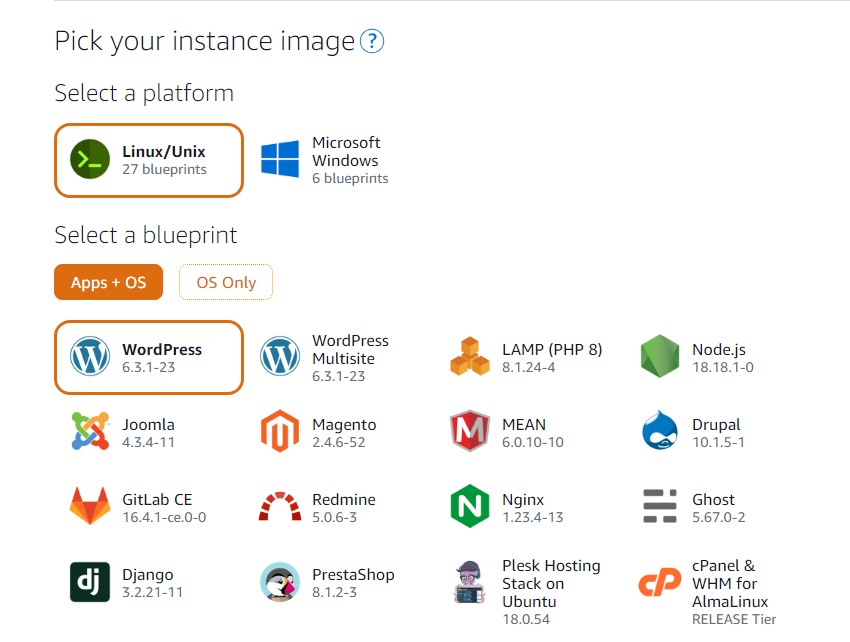
Task: Select the Drupal droplet icon
Action: (x=660, y=431)
